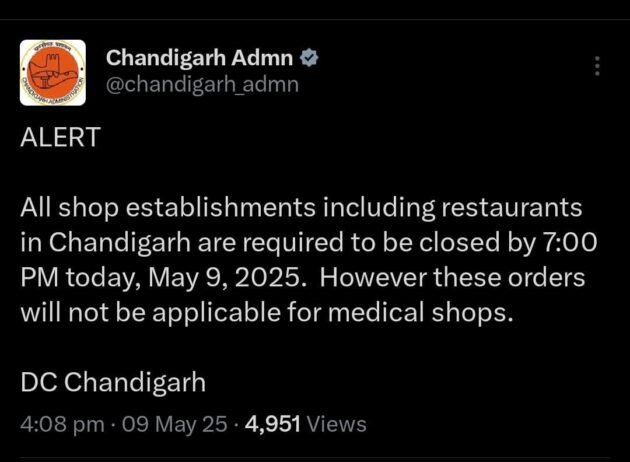Click the 4:08 pm timestamp
Viewport: 630px width, 462px height.
(x=62, y=424)
